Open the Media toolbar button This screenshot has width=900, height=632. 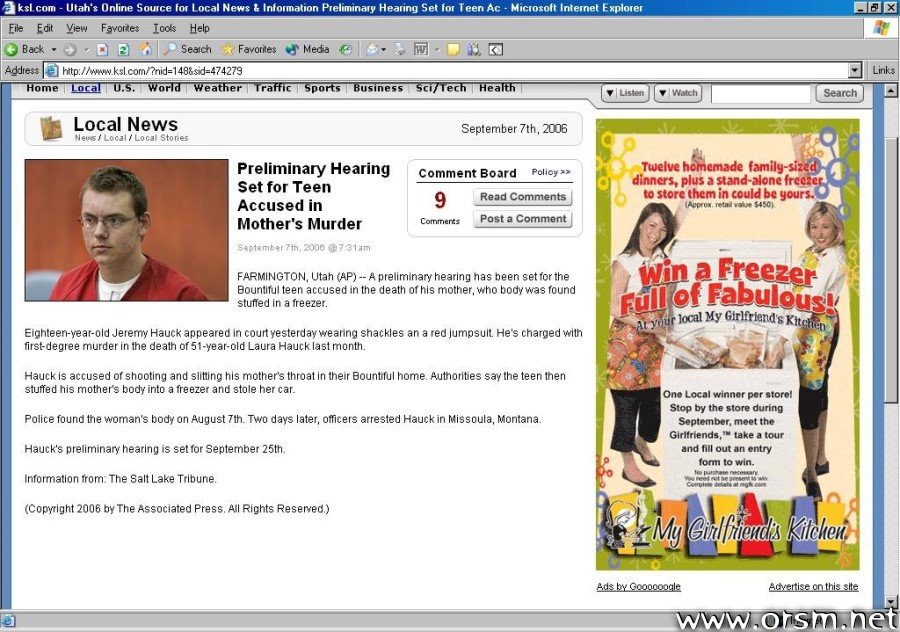(x=308, y=49)
